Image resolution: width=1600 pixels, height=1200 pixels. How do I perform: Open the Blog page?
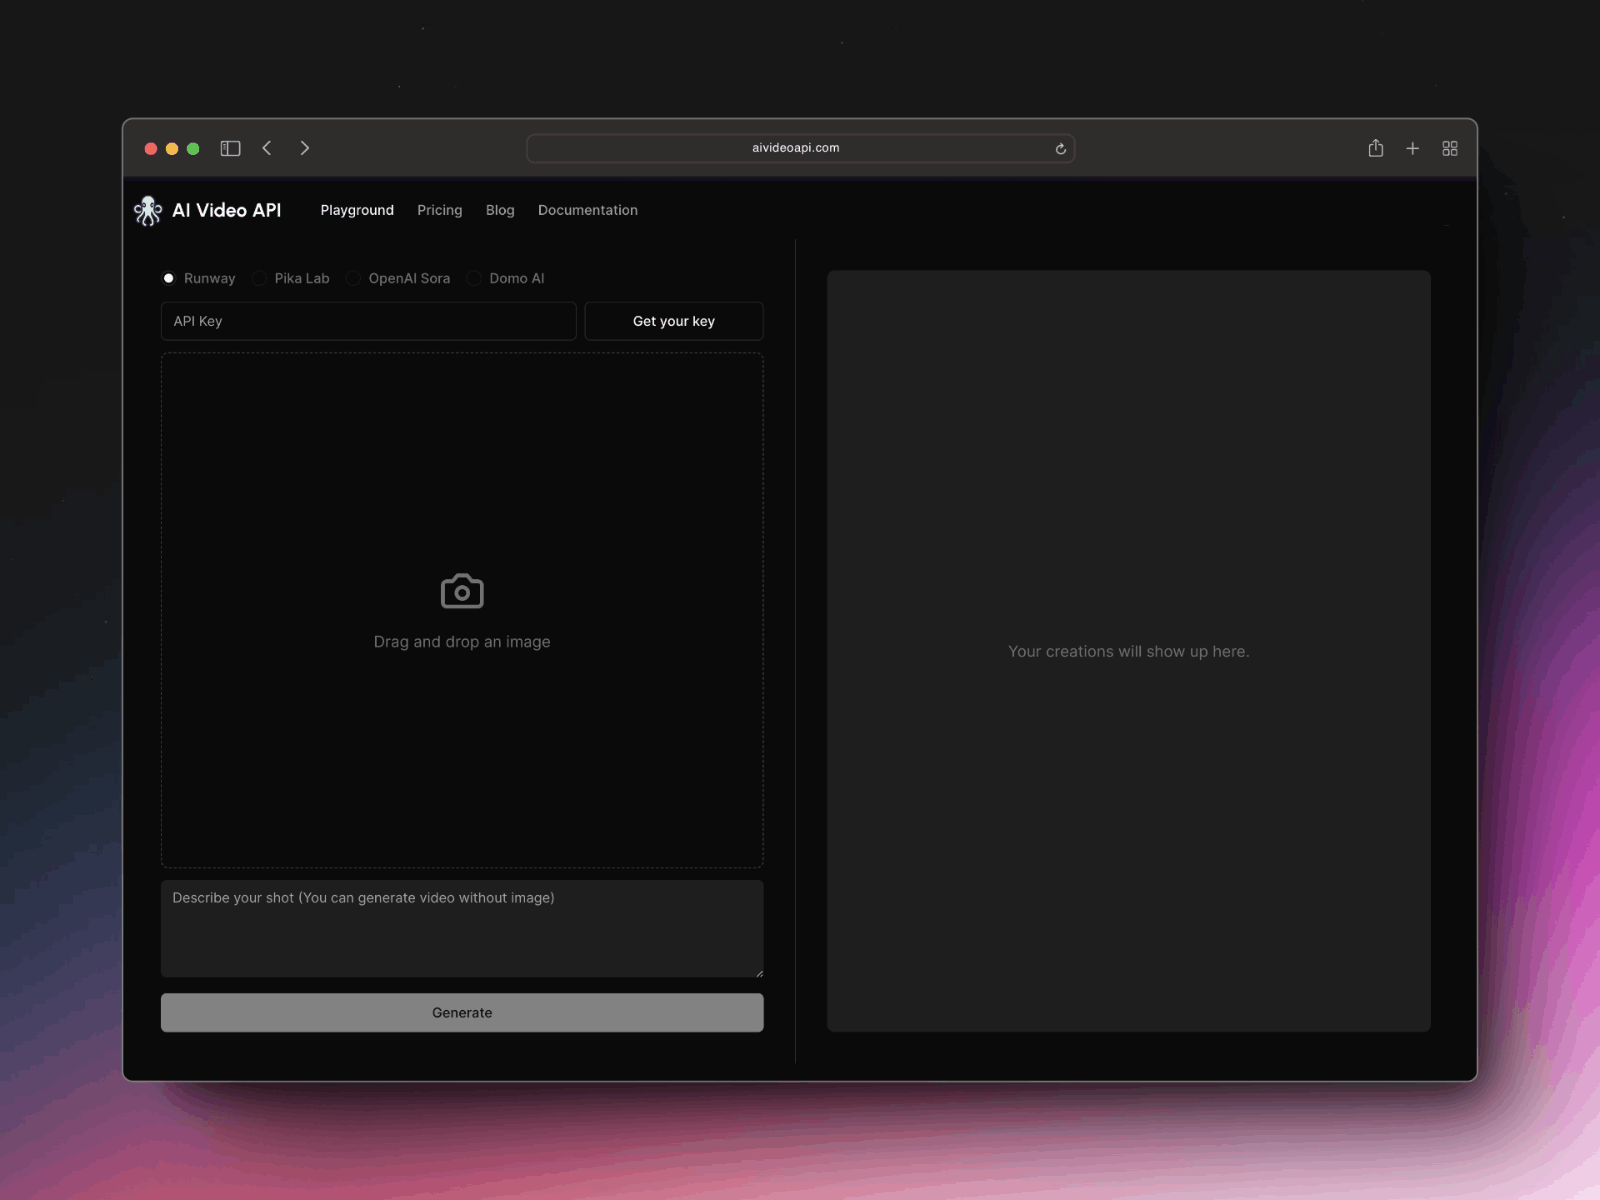click(x=500, y=210)
